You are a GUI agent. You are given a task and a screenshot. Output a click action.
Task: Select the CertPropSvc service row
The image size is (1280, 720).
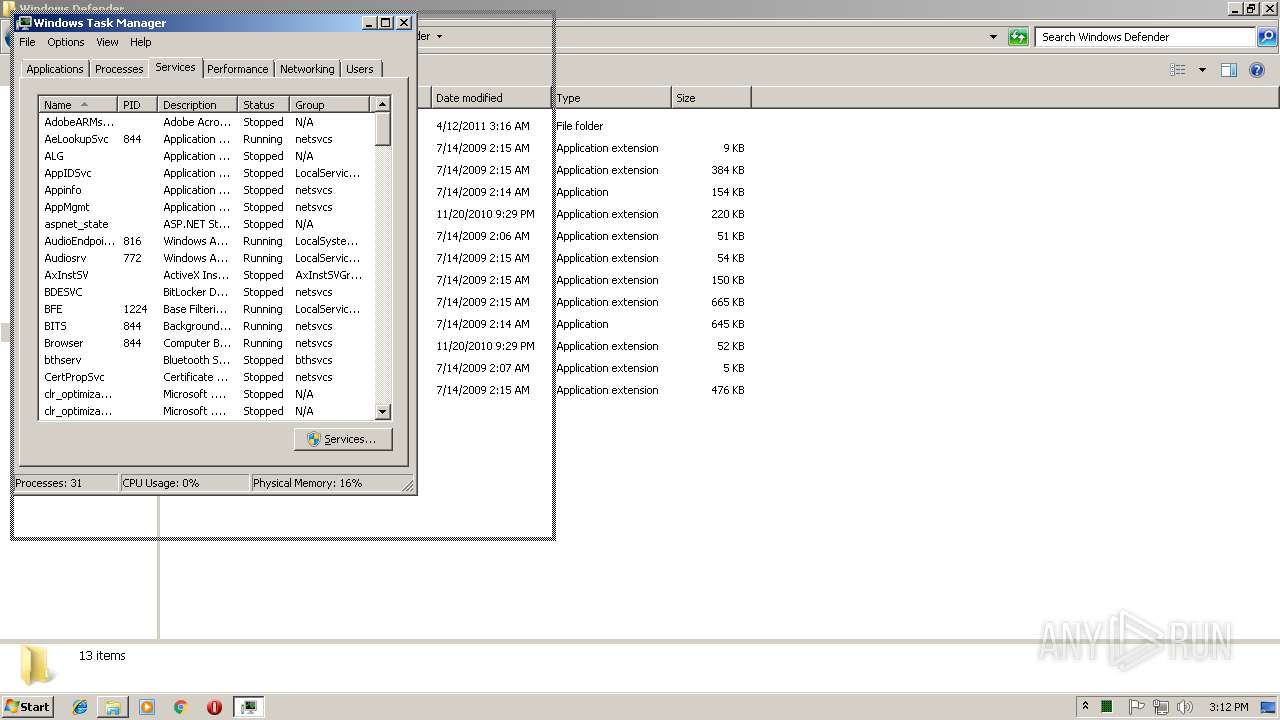[206, 377]
